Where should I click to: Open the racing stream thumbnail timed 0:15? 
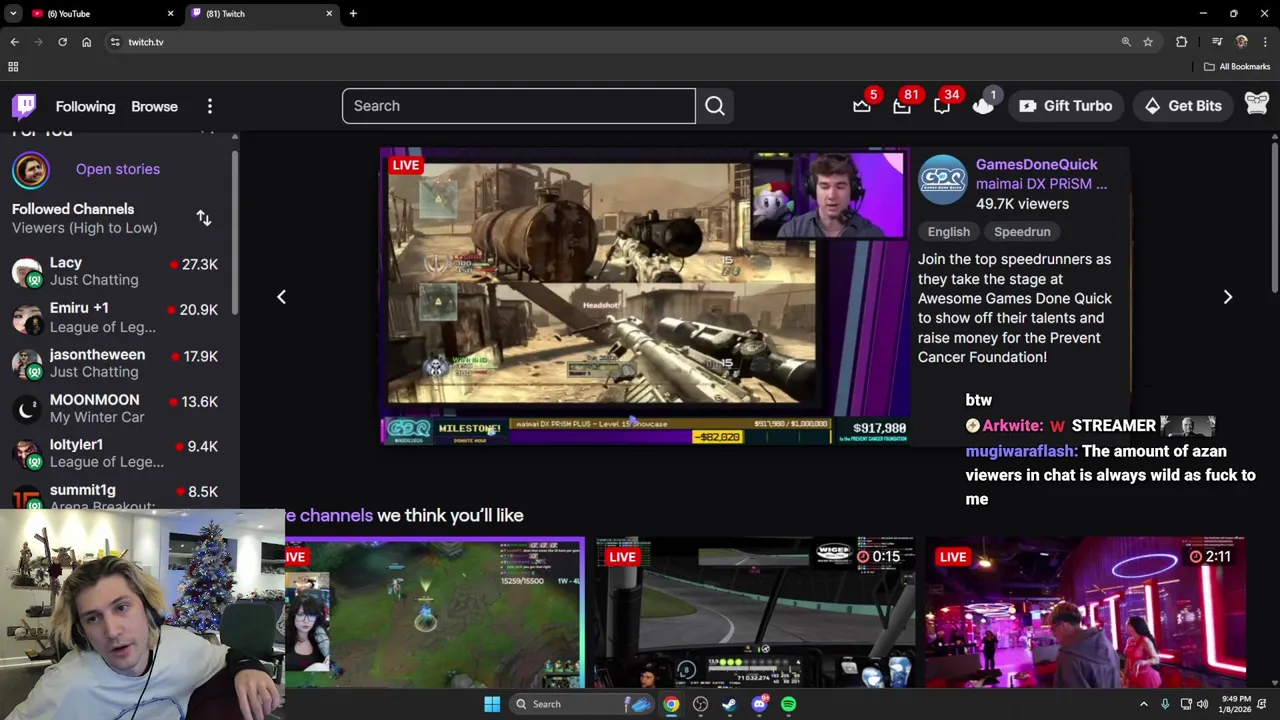[x=755, y=613]
